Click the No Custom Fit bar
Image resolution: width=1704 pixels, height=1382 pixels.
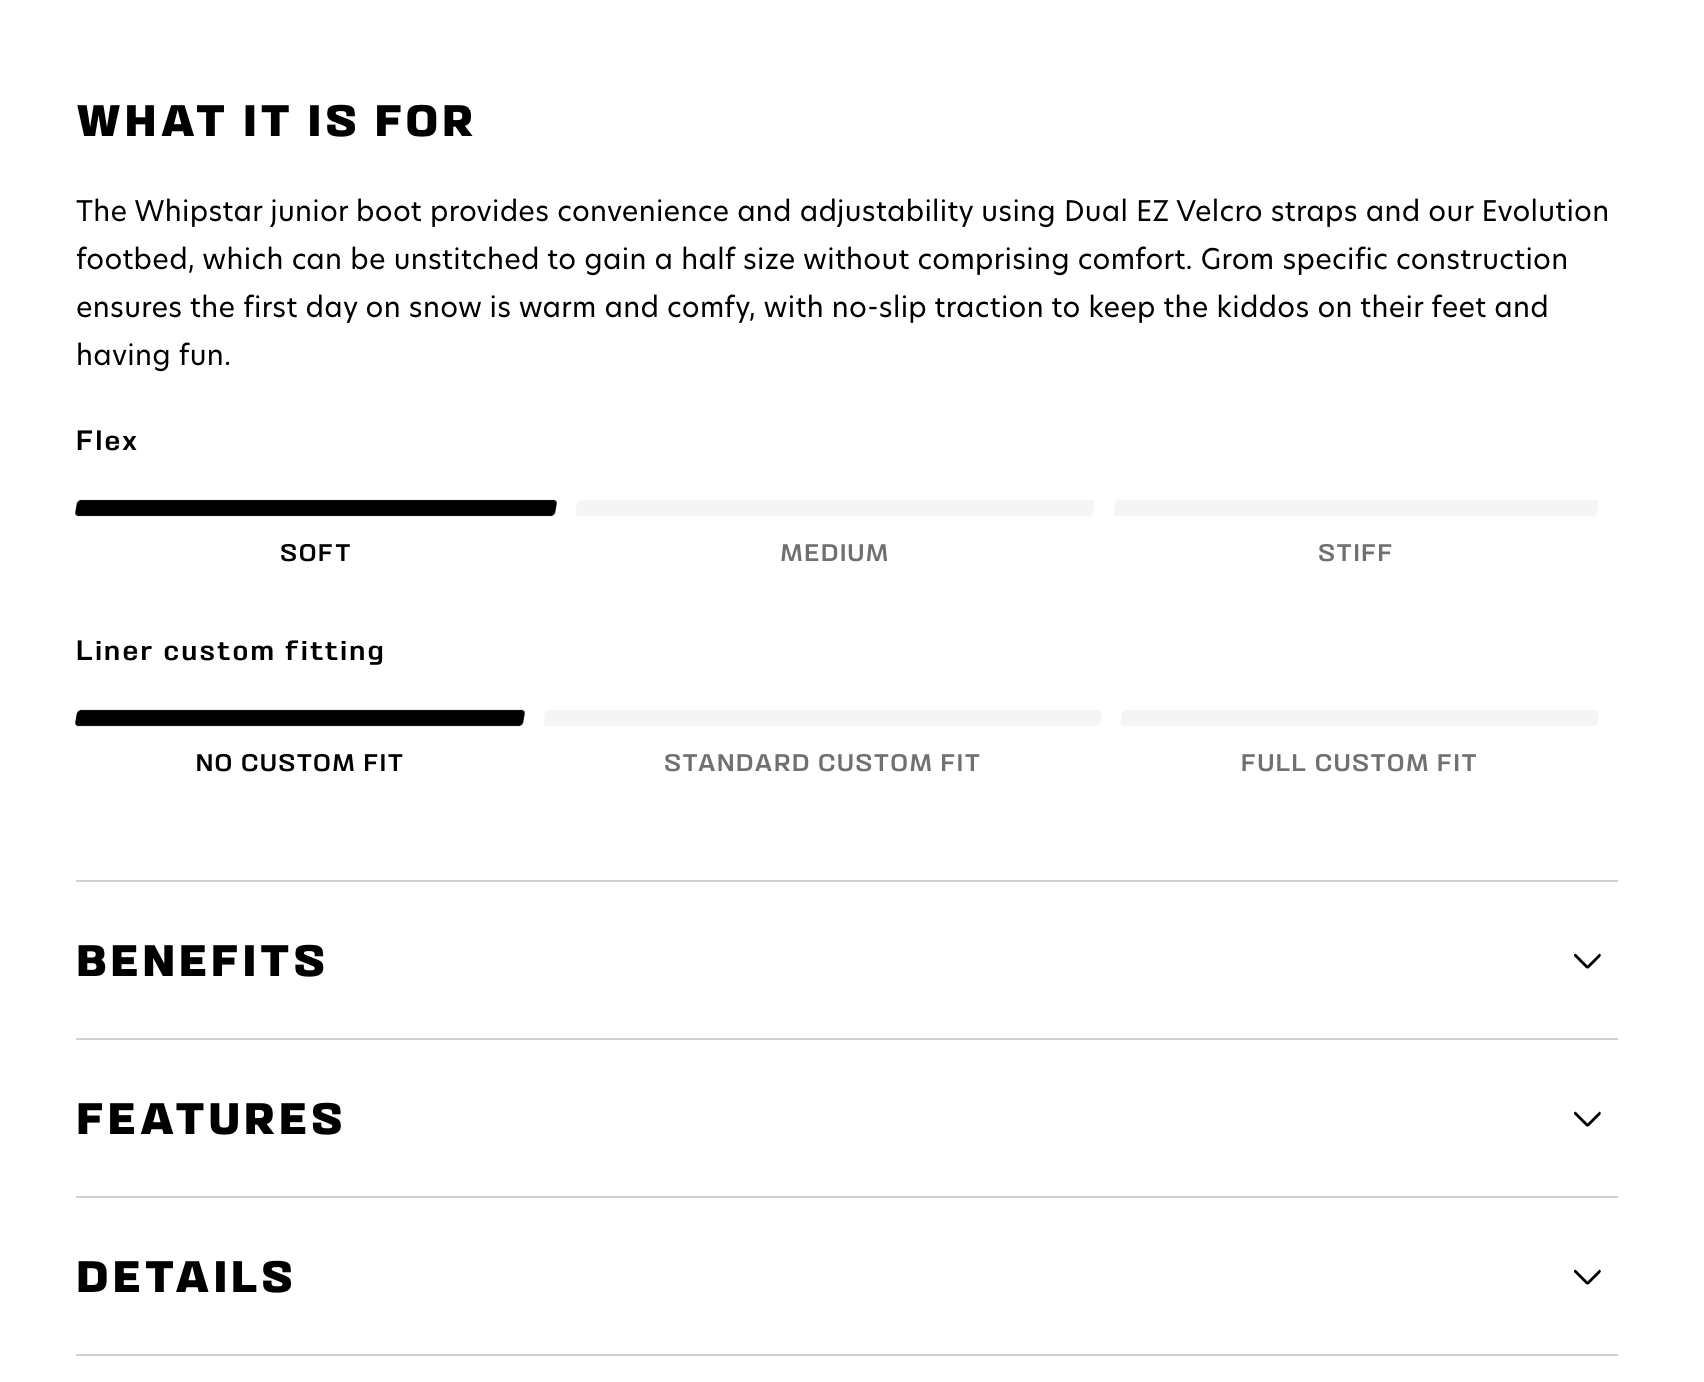pos(300,718)
